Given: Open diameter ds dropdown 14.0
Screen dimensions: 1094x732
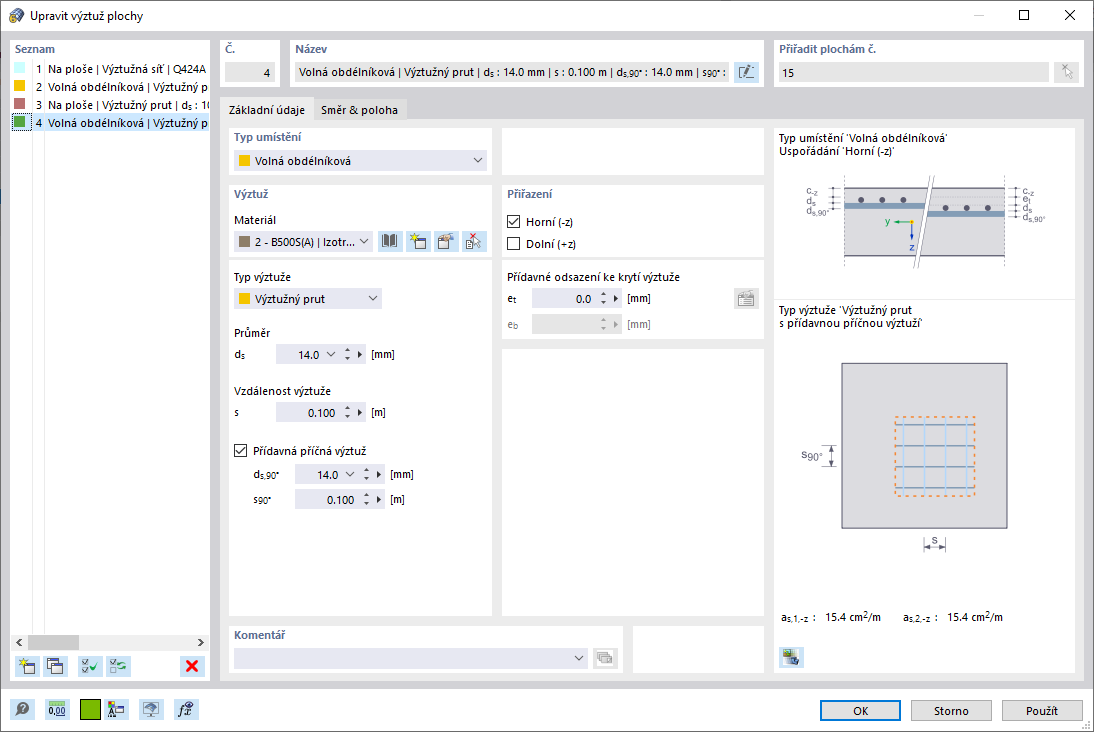Looking at the screenshot, I should click(x=331, y=354).
